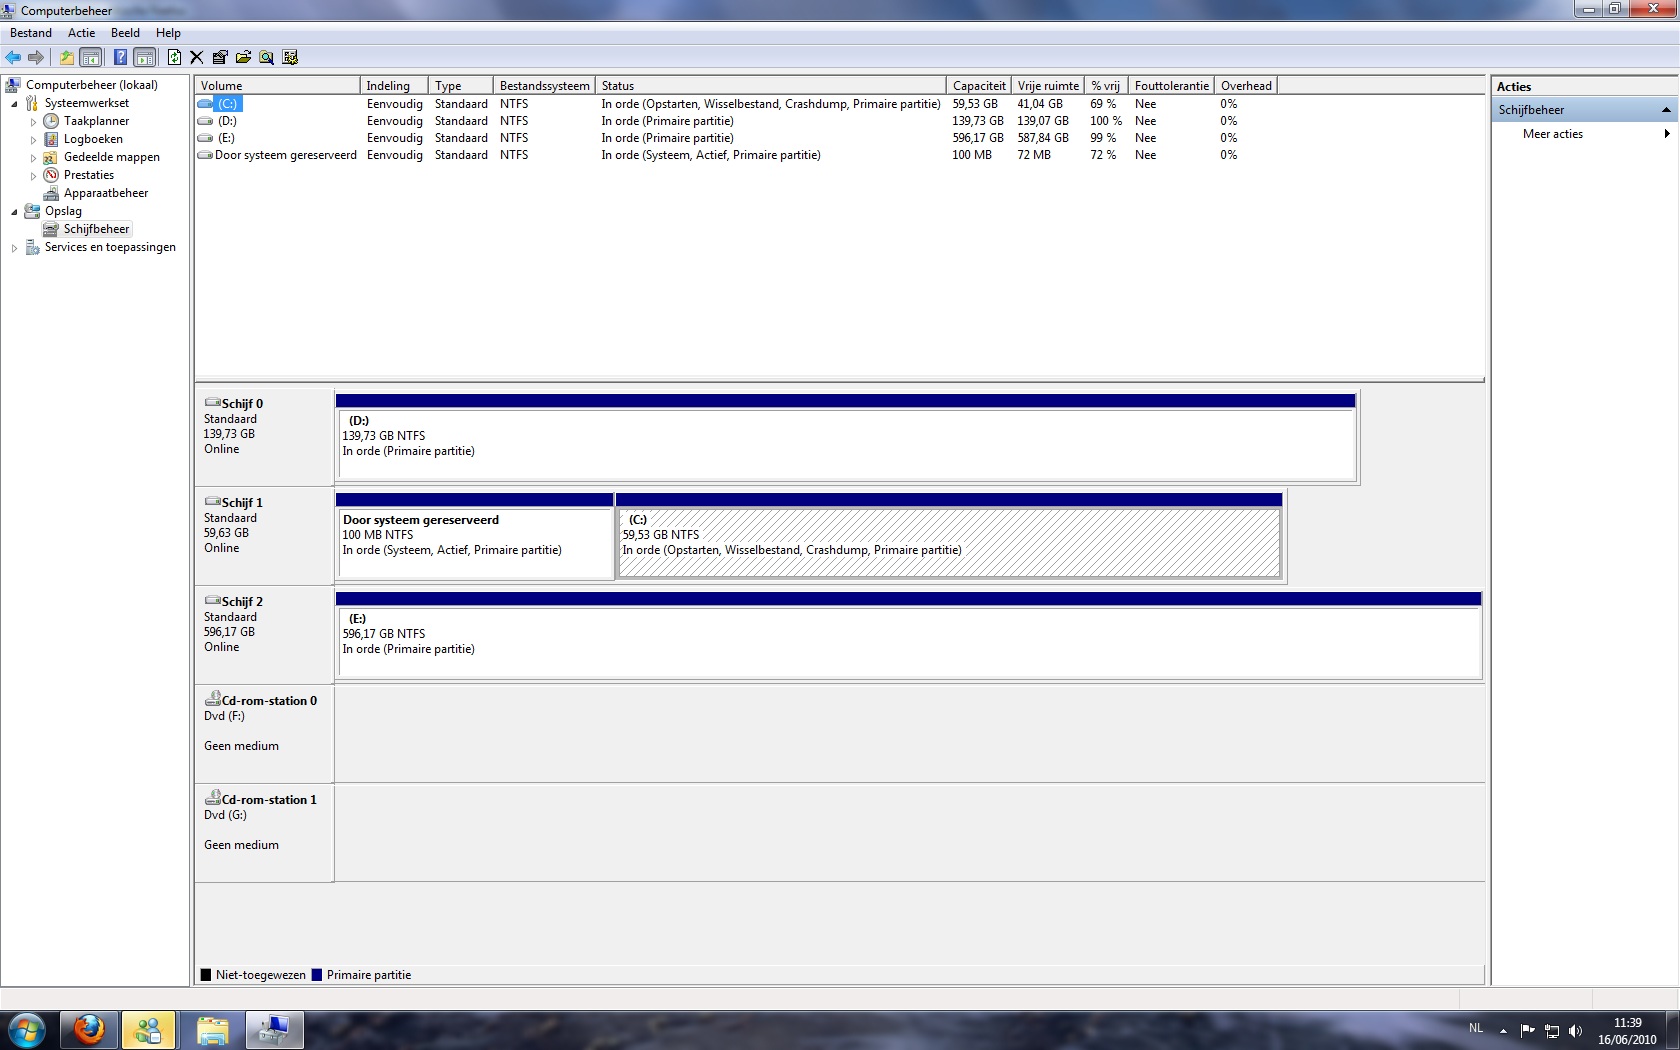Expand the Services en toepassingen node
This screenshot has height=1050, width=1680.
point(14,248)
